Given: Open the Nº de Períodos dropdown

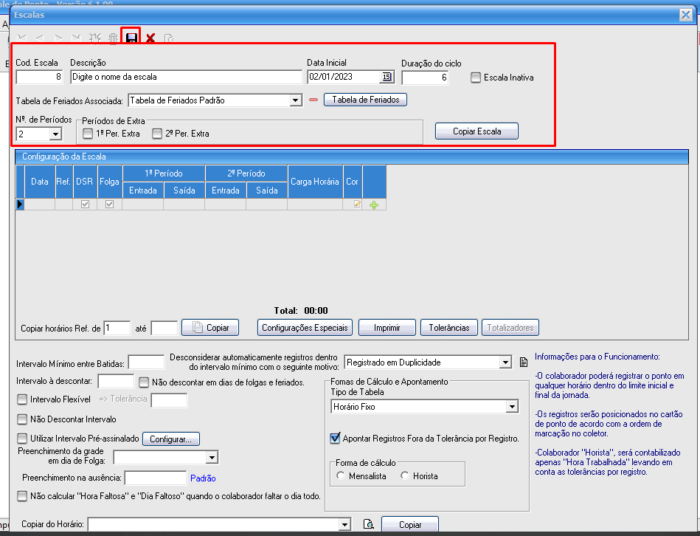Looking at the screenshot, I should coord(54,133).
